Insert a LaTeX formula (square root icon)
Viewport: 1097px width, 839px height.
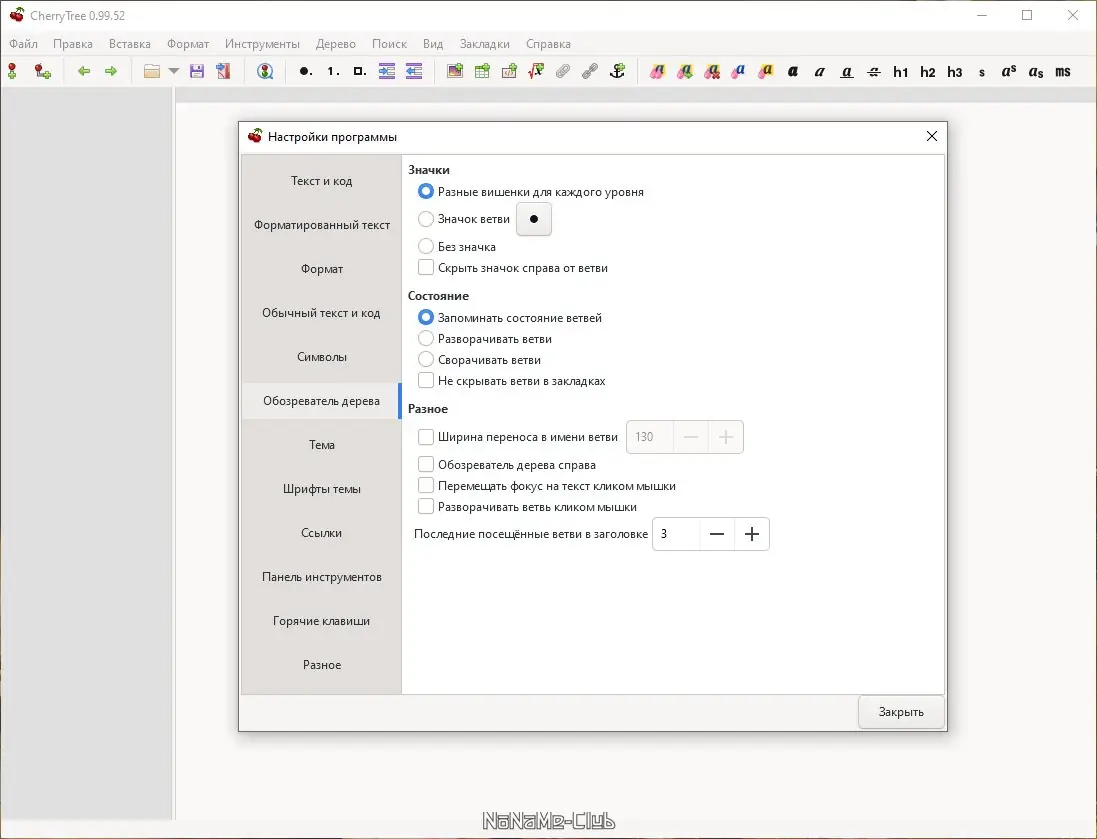536,71
